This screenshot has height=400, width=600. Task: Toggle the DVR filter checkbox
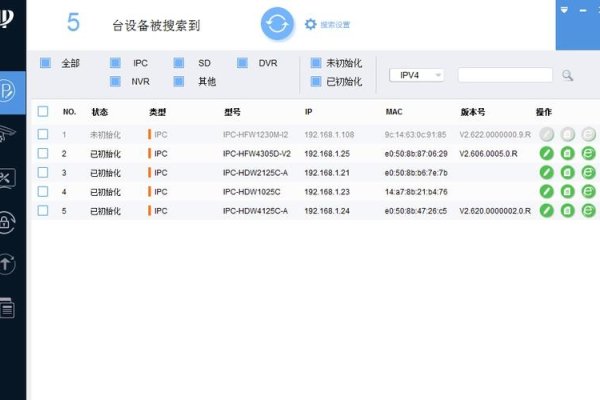point(242,63)
